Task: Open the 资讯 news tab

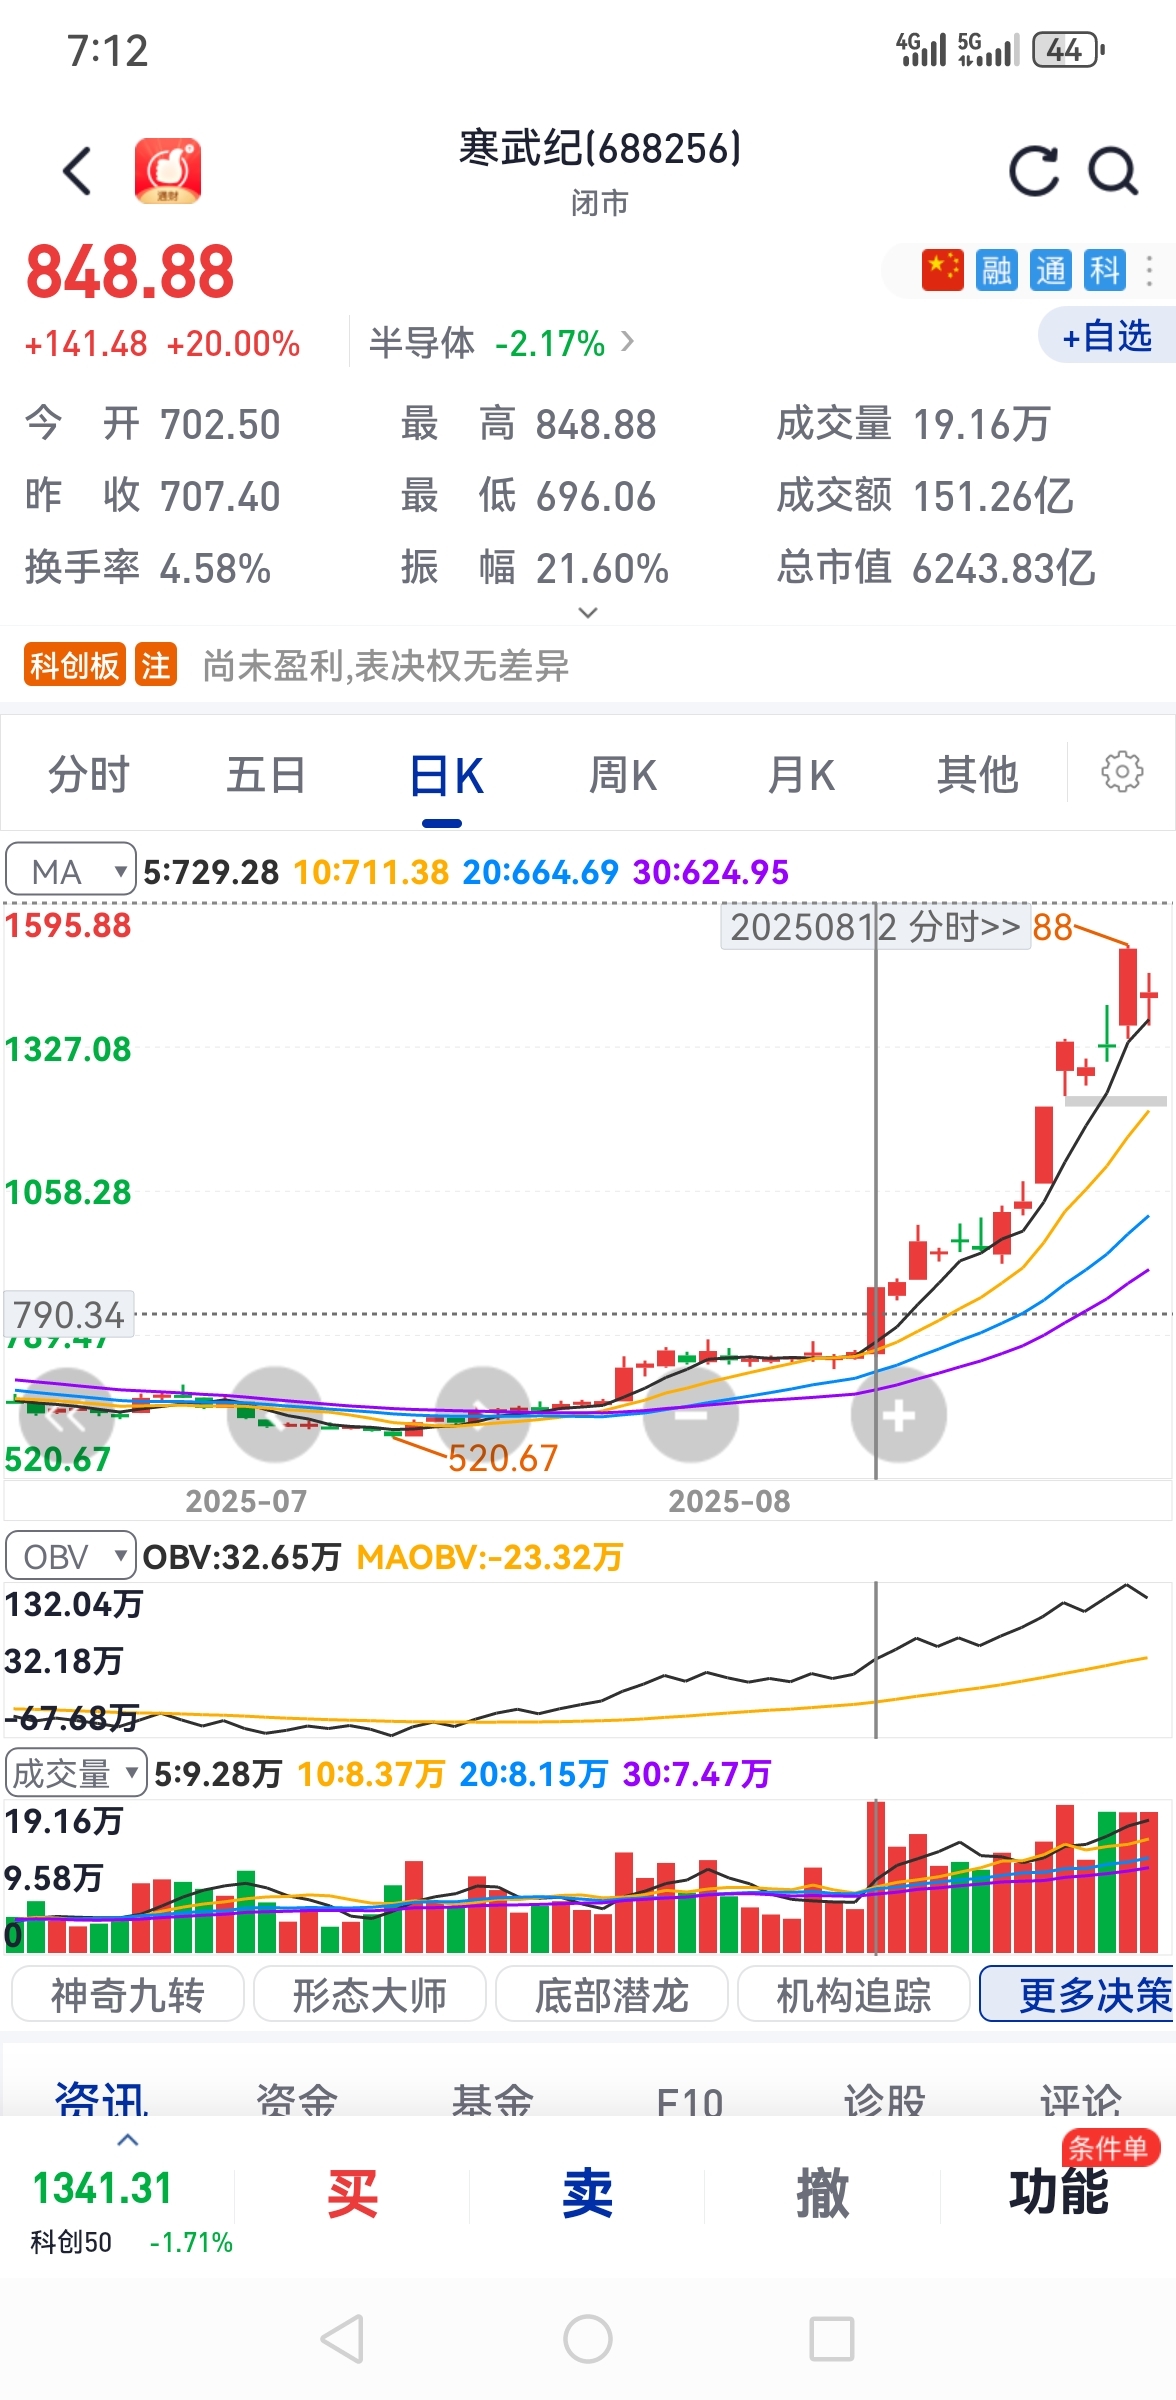Action: pos(101,2098)
